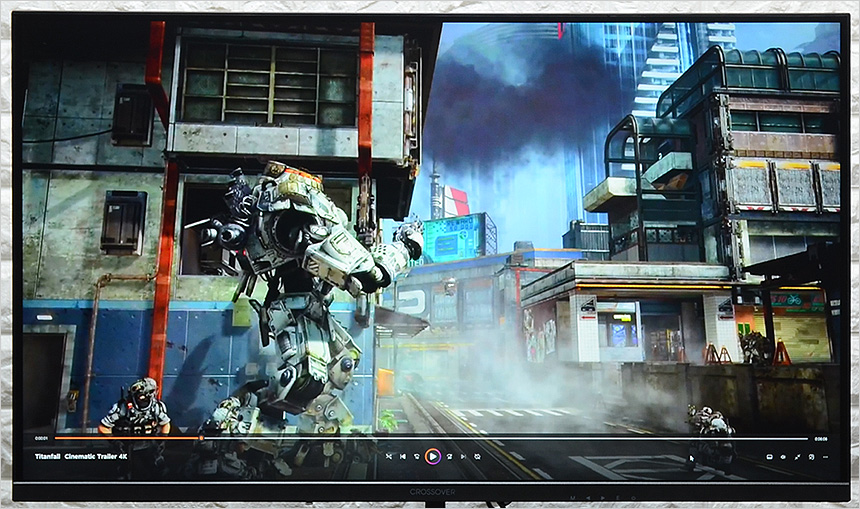The height and width of the screenshot is (509, 860).
Task: Jump to the next track
Action: [463, 456]
